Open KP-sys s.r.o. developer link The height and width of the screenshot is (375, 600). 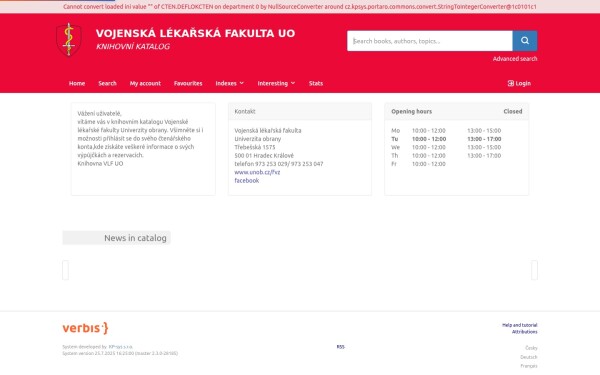tap(121, 347)
